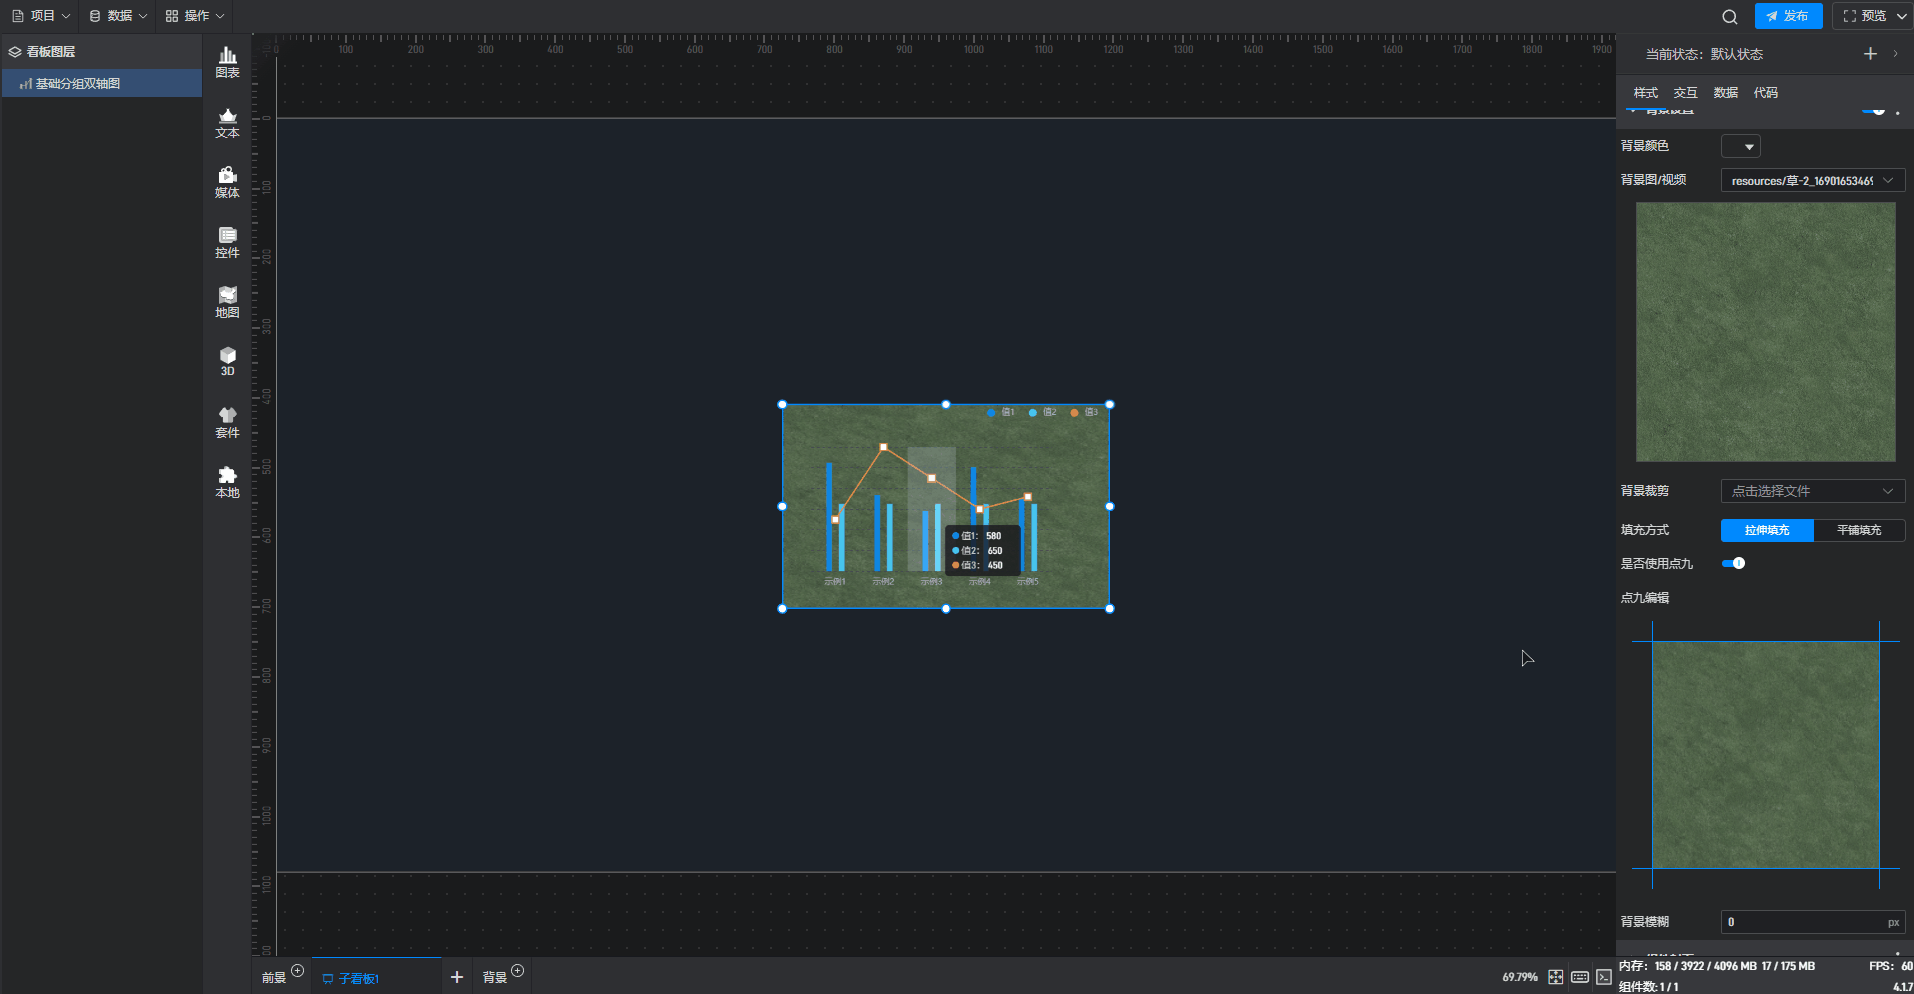Switch to the 交互 interaction tab
1914x994 pixels.
[x=1685, y=93]
